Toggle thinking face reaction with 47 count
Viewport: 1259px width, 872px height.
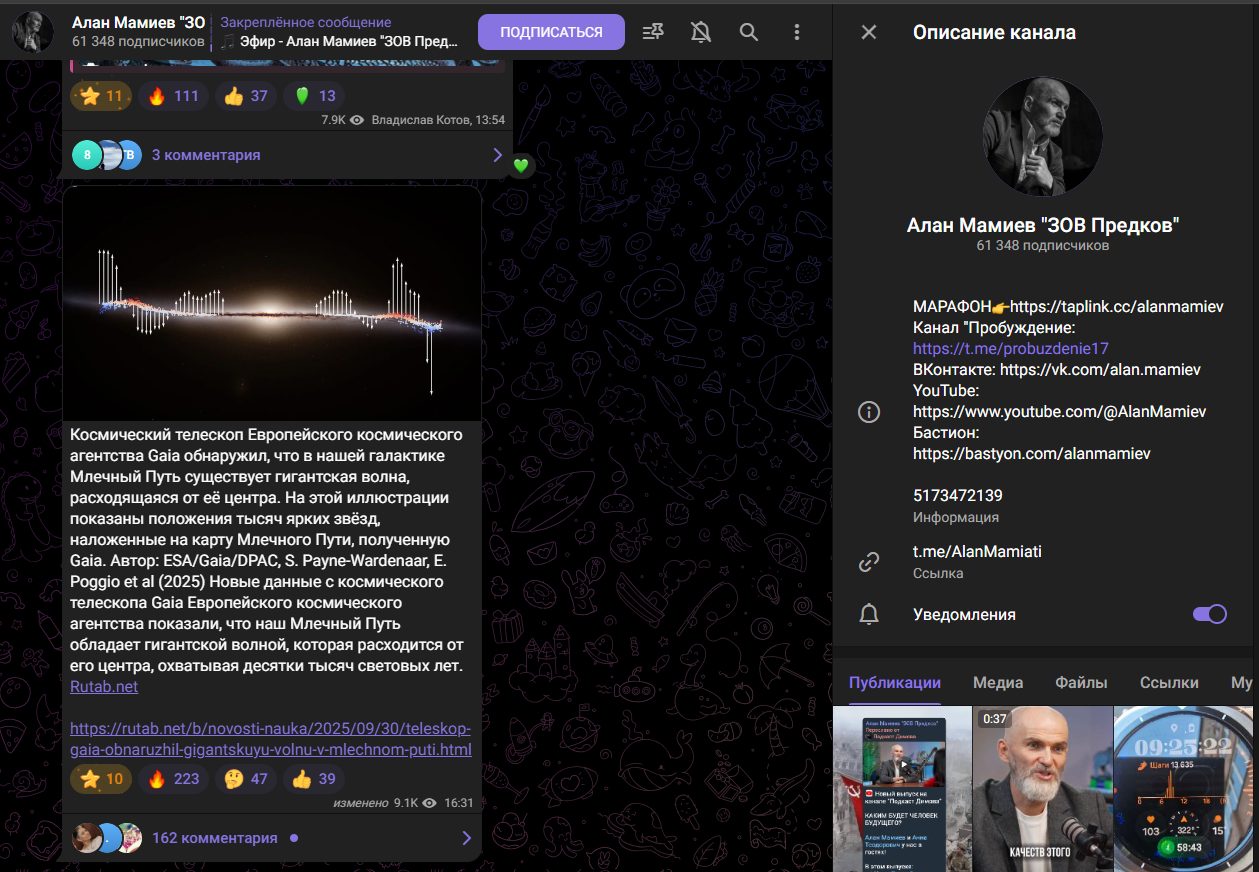coord(246,779)
